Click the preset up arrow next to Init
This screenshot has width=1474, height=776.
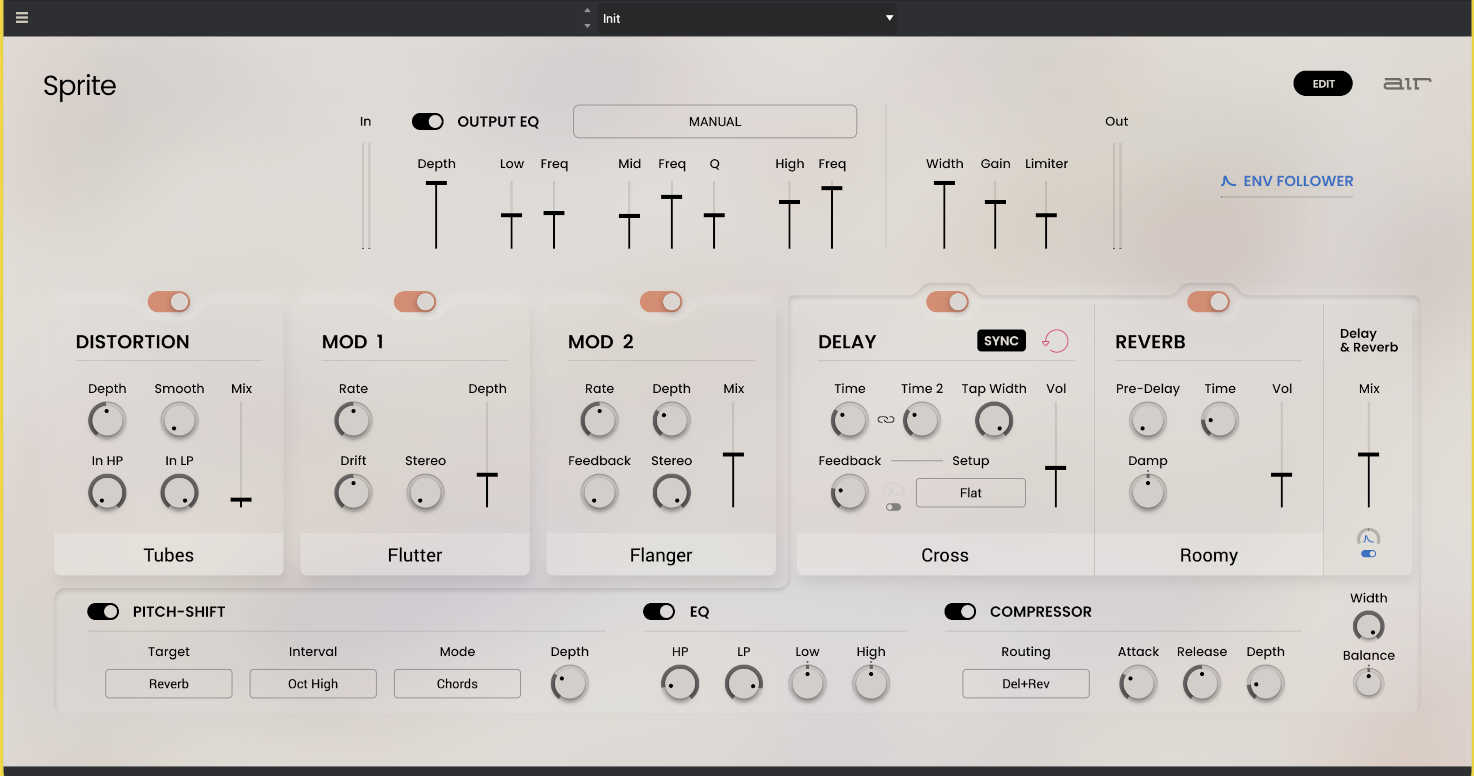587,11
